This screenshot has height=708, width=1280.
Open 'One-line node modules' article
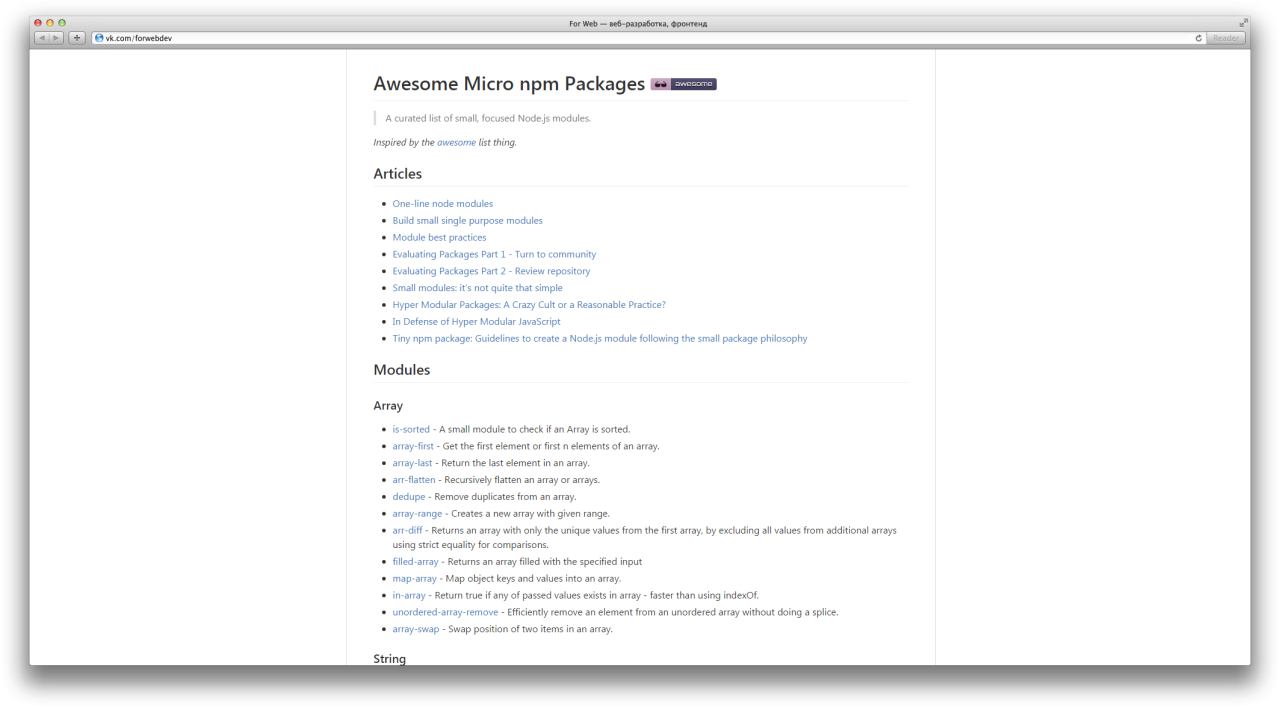(442, 204)
